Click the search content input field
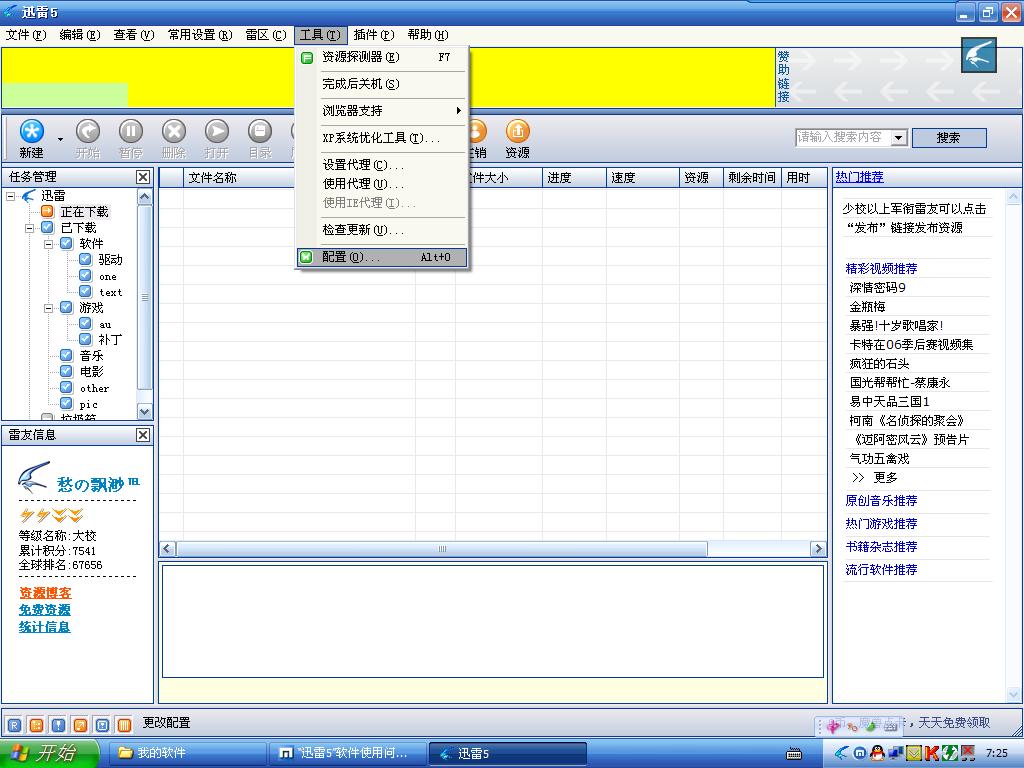 [843, 138]
